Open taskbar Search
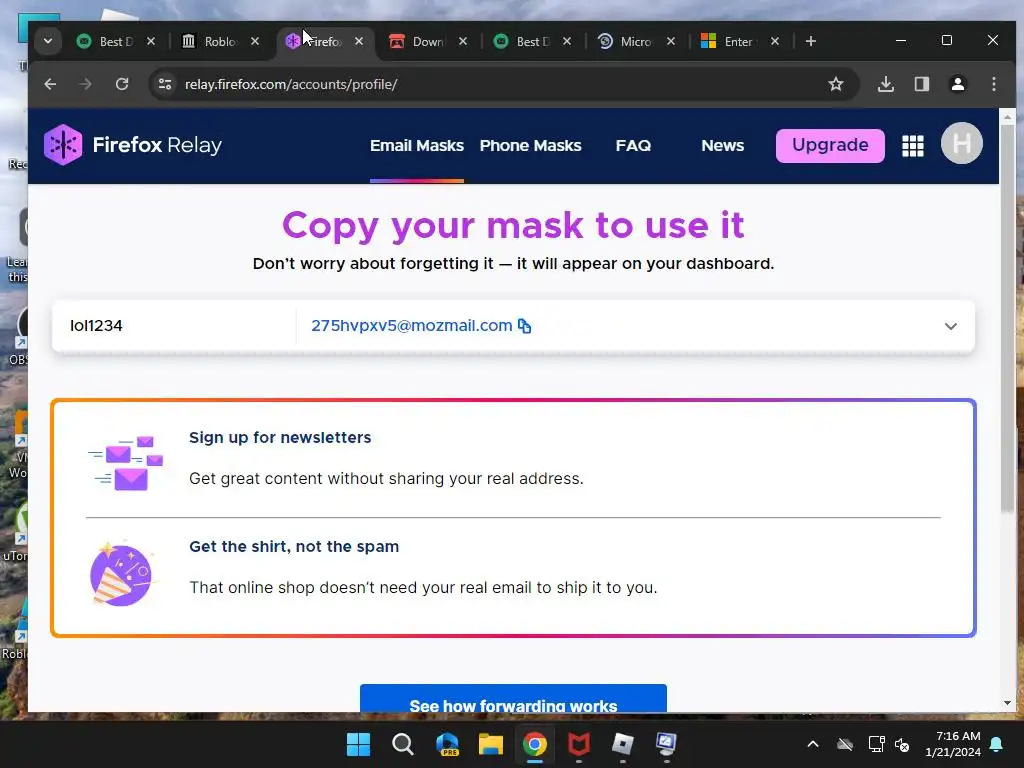The width and height of the screenshot is (1024, 768). tap(402, 744)
